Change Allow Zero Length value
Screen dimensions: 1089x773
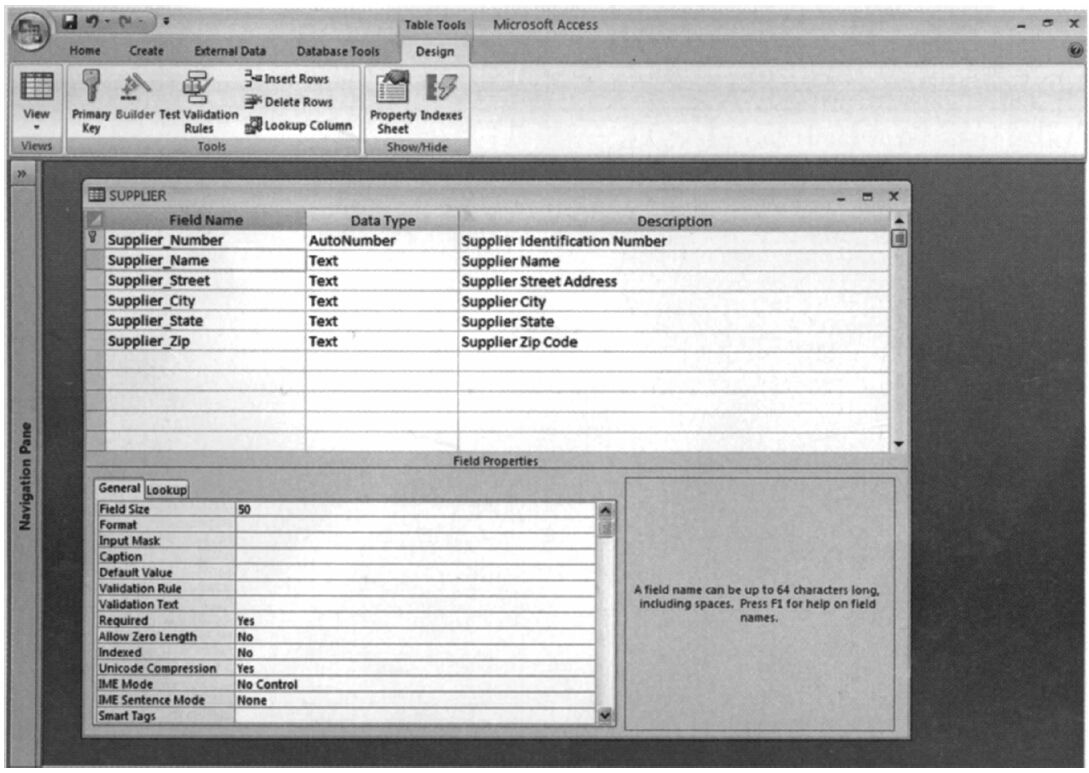pyautogui.click(x=415, y=637)
